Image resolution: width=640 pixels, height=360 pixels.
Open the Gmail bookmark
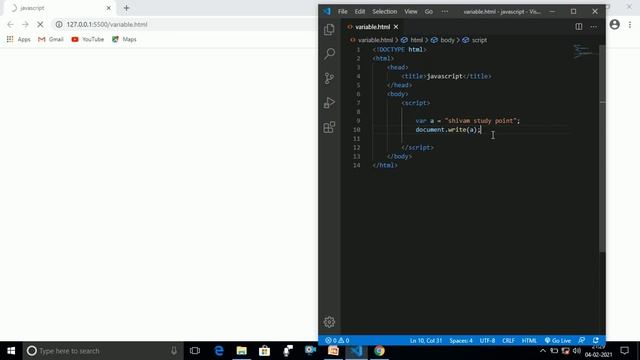[x=51, y=39]
